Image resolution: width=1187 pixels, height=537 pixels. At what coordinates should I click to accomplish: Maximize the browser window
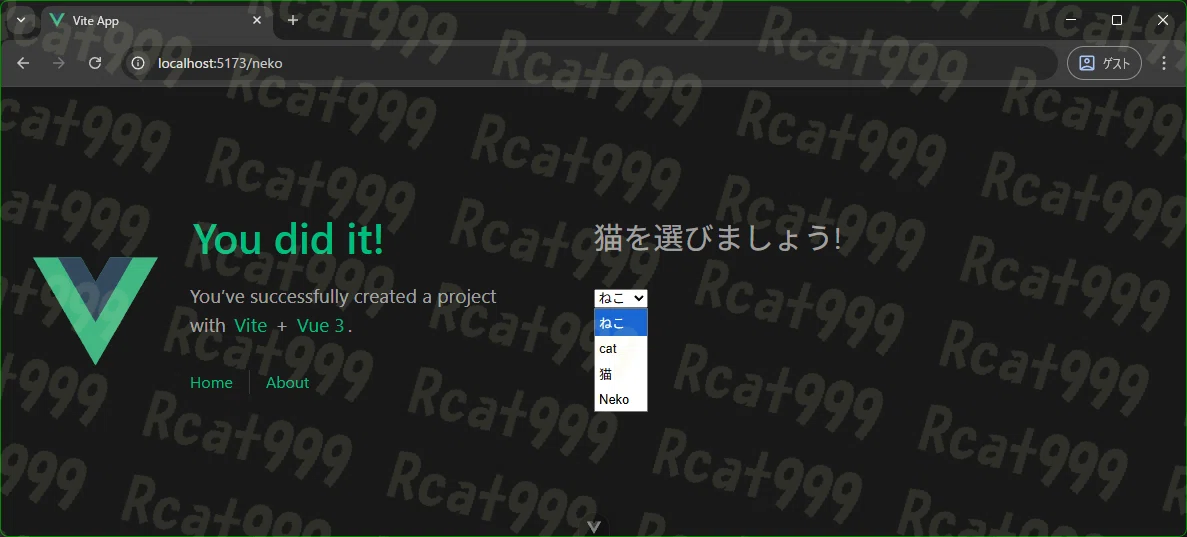[1117, 20]
